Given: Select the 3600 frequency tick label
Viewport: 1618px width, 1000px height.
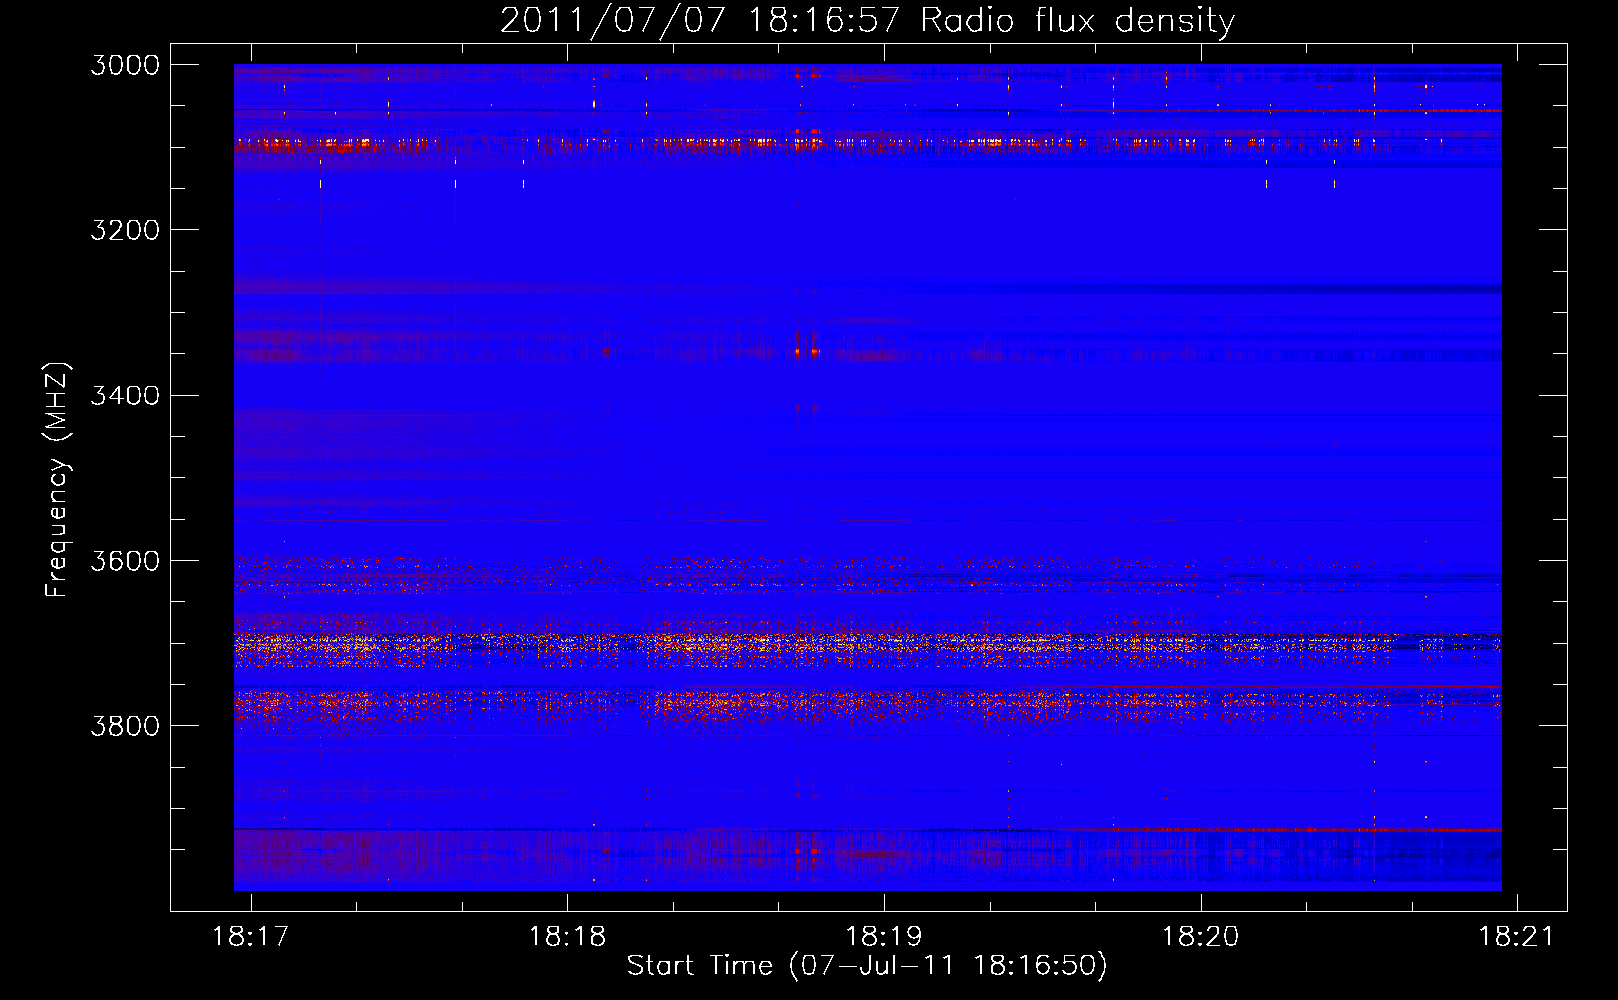Looking at the screenshot, I should tap(125, 561).
